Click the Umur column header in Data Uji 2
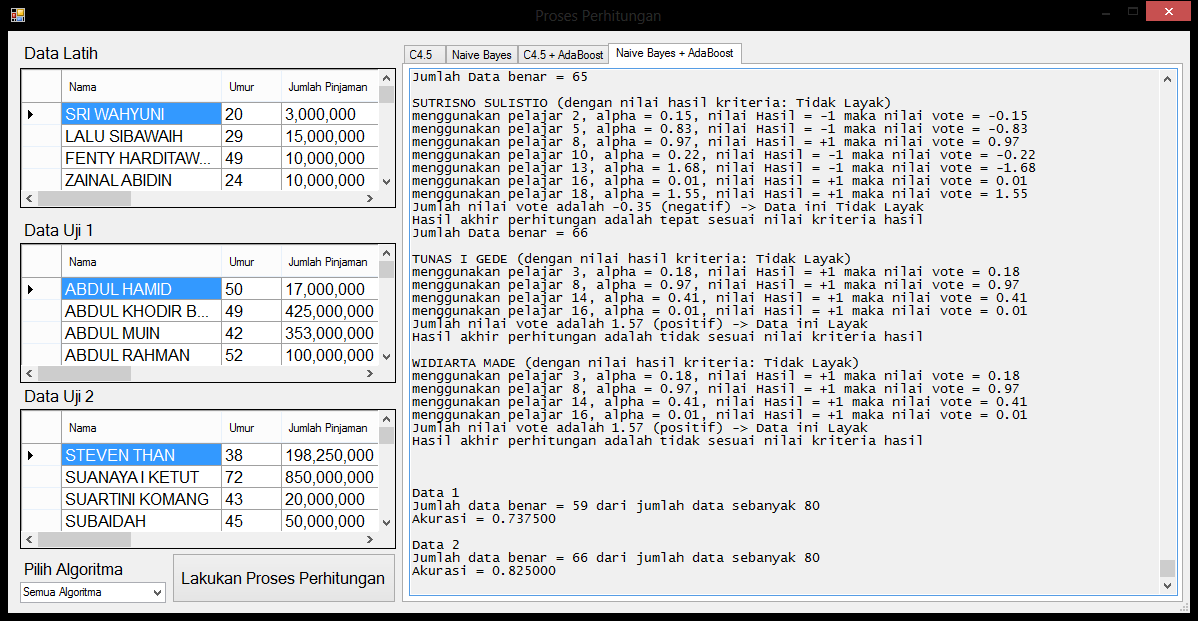The image size is (1198, 621). [x=241, y=428]
